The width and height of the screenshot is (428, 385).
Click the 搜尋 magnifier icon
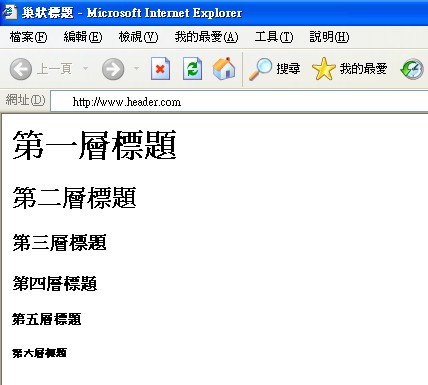(x=260, y=69)
